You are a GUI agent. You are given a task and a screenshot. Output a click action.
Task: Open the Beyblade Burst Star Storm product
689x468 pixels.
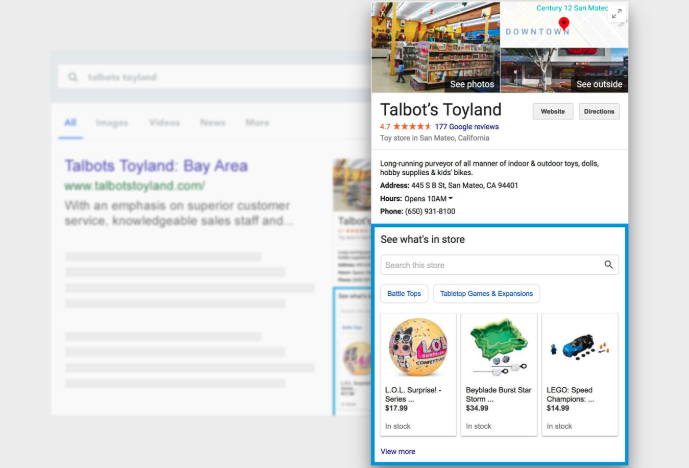(x=499, y=374)
